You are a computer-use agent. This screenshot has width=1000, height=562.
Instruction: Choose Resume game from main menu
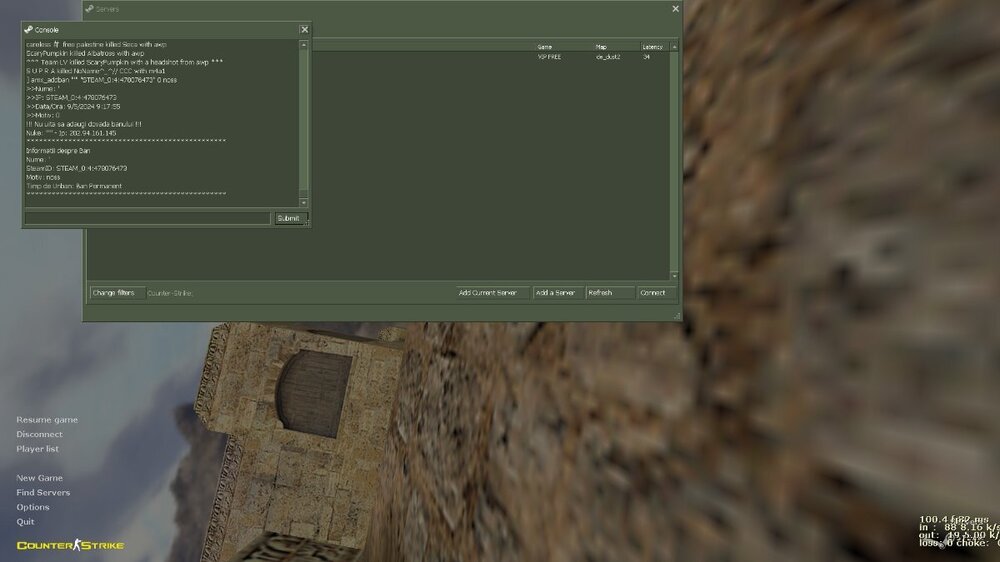click(47, 420)
